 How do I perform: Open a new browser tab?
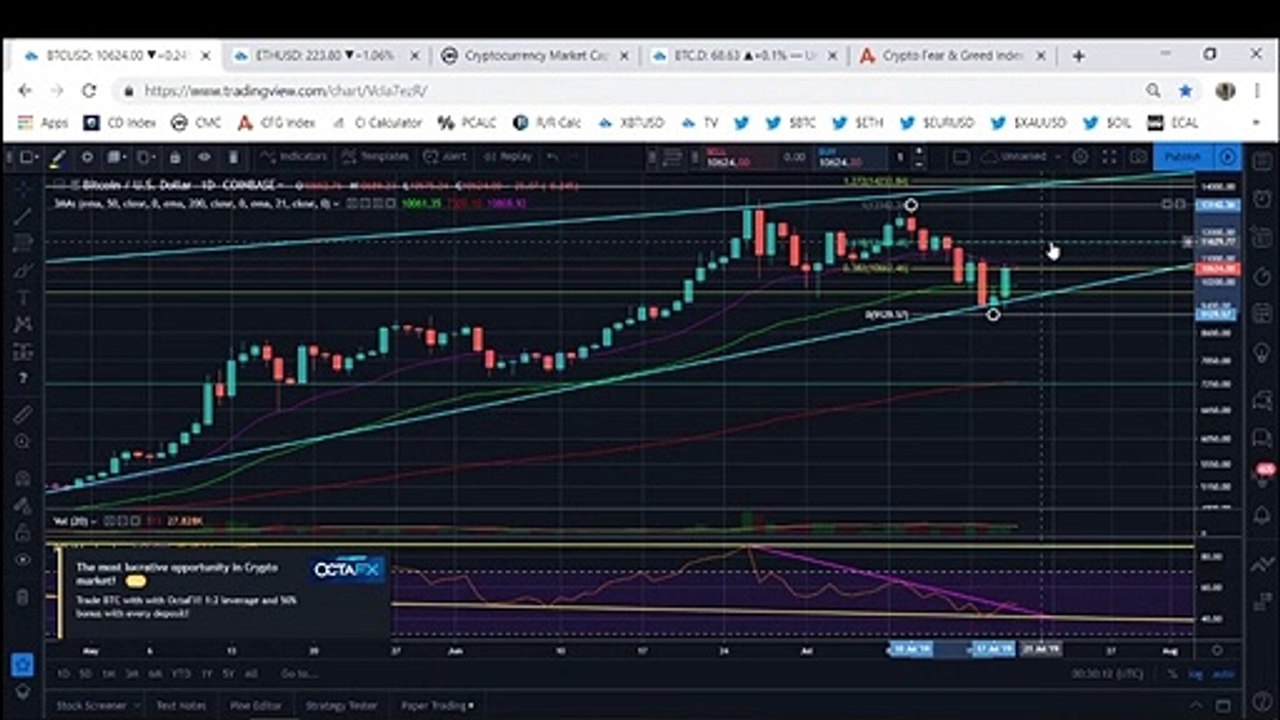pyautogui.click(x=1078, y=56)
